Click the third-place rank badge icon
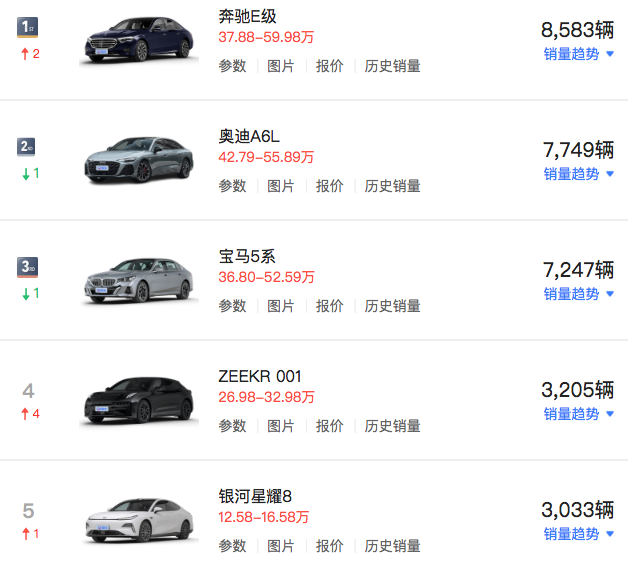 [x=28, y=267]
